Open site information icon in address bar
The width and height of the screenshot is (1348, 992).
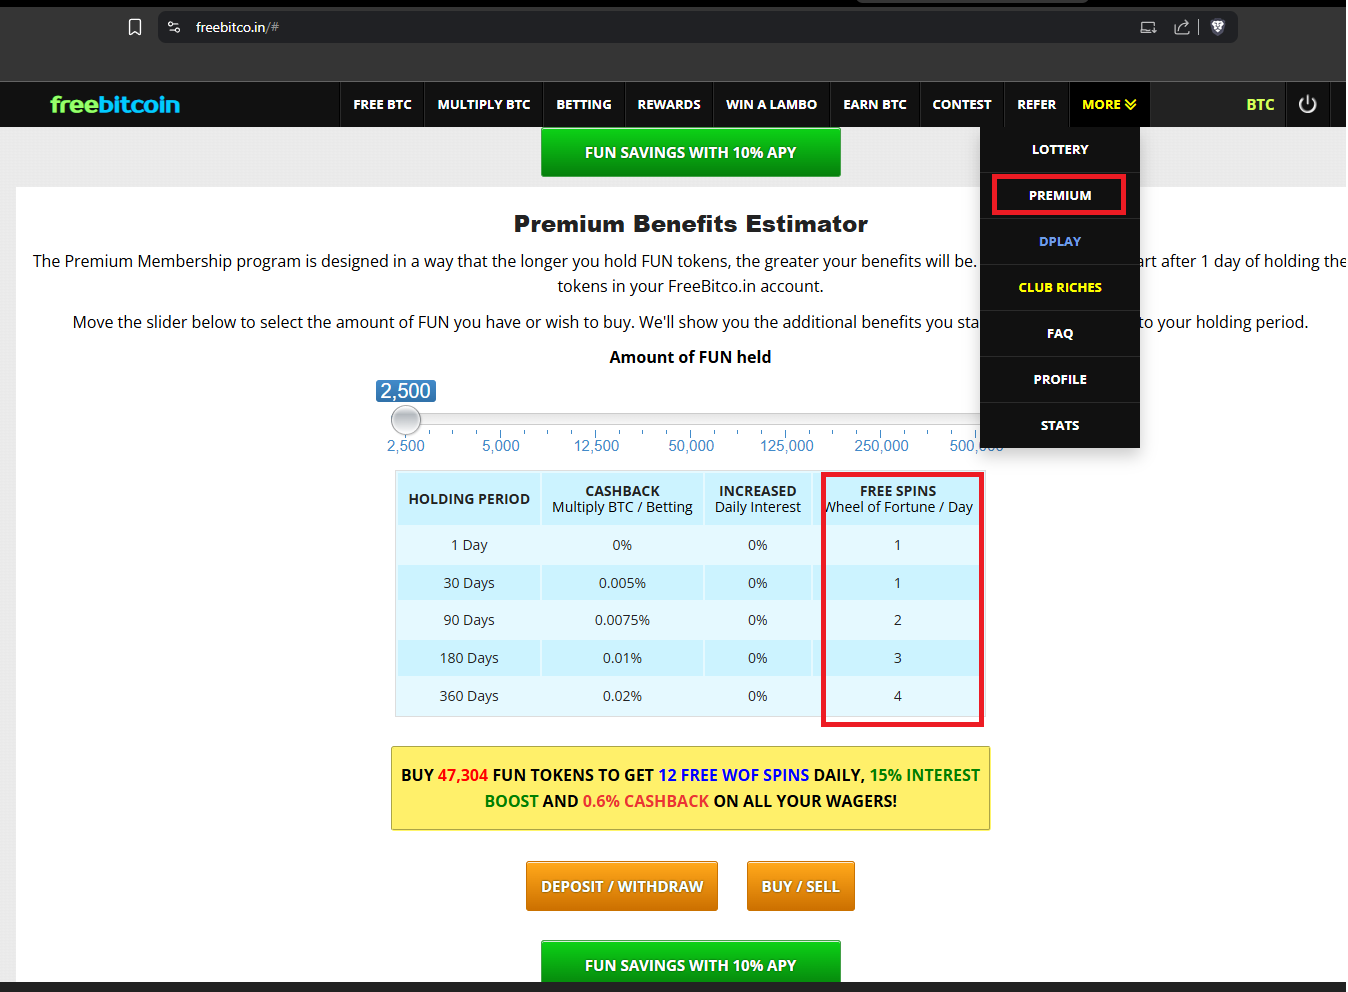[174, 27]
